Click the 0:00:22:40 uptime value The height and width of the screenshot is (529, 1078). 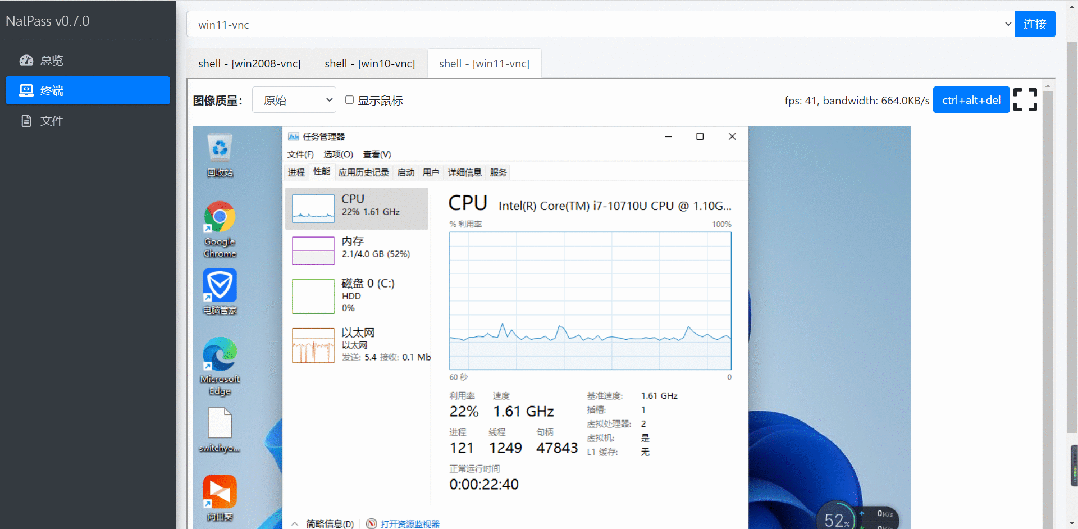pyautogui.click(x=484, y=484)
